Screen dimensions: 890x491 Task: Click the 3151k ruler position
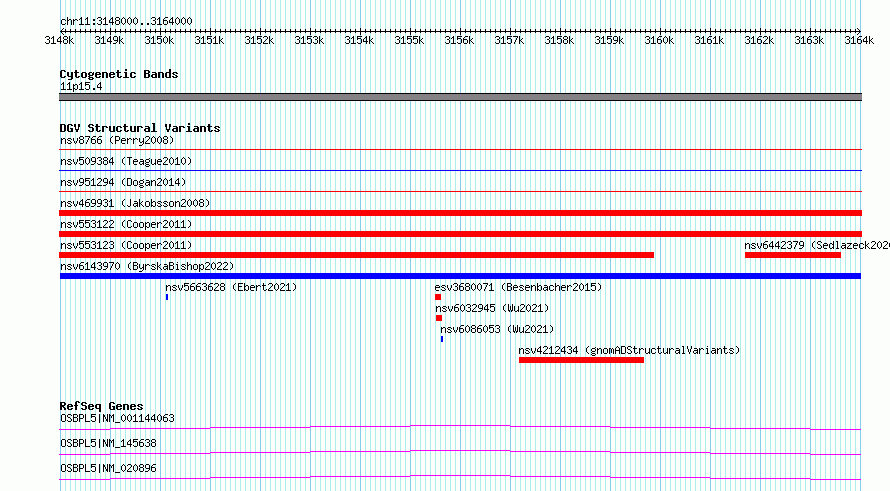(x=209, y=40)
